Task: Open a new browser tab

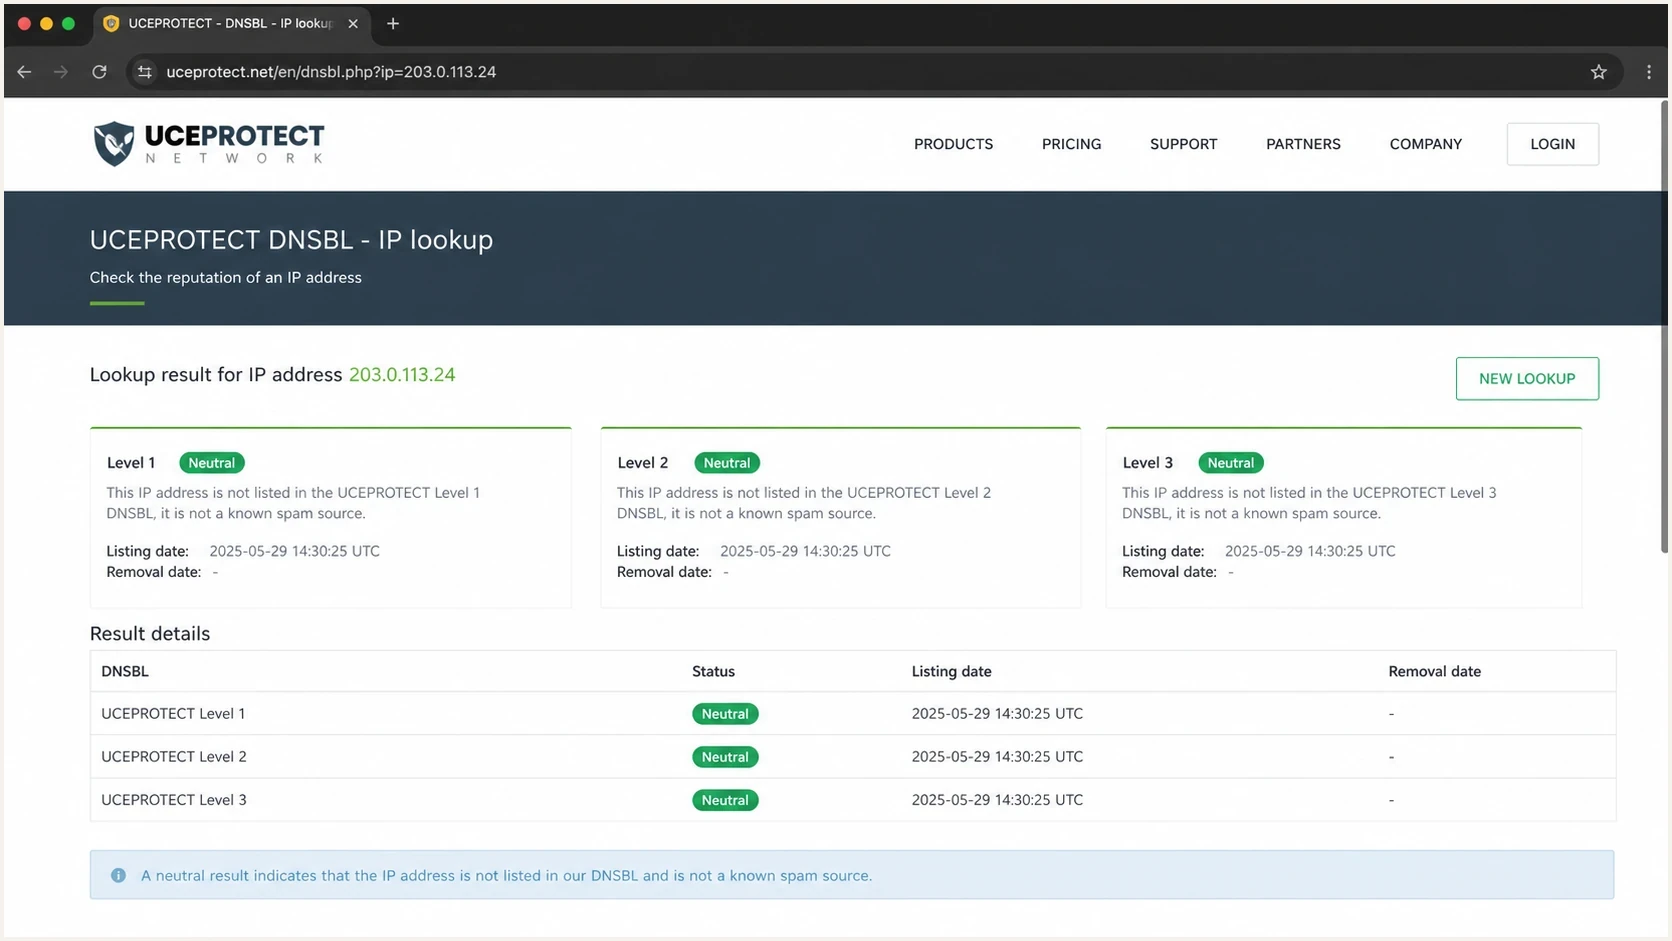Action: pyautogui.click(x=393, y=24)
